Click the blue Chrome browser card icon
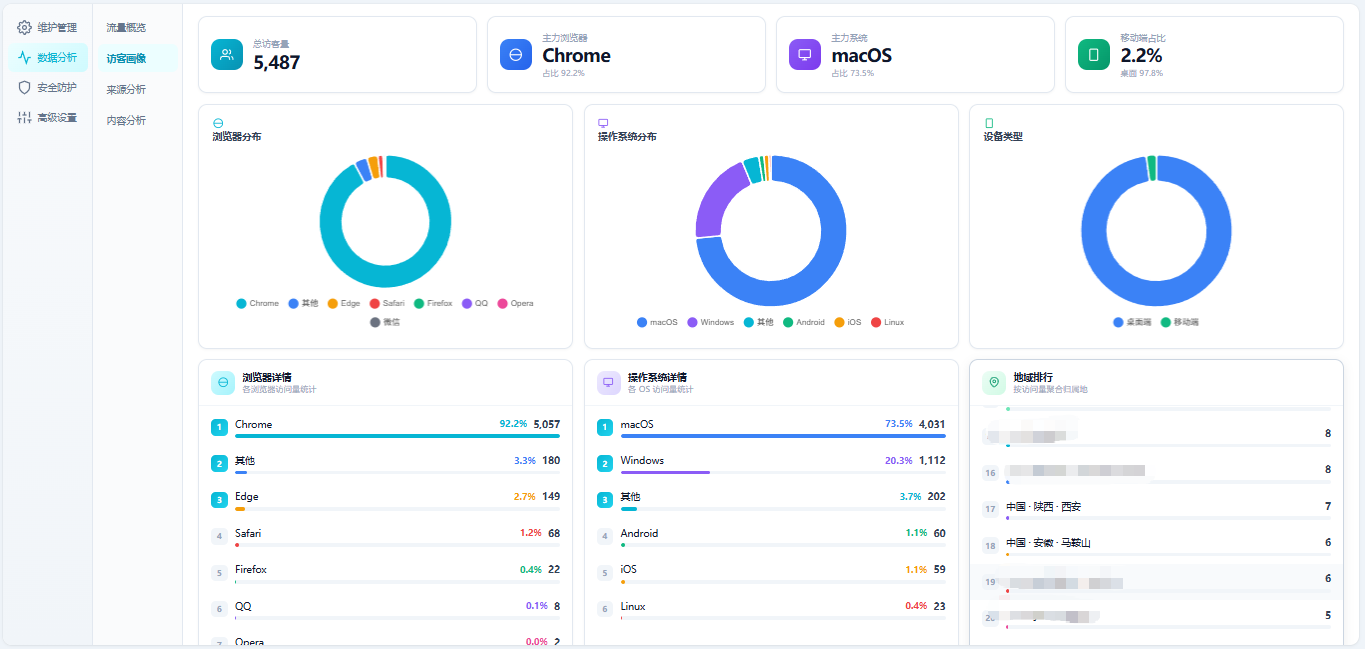This screenshot has height=649, width=1365. [x=516, y=54]
